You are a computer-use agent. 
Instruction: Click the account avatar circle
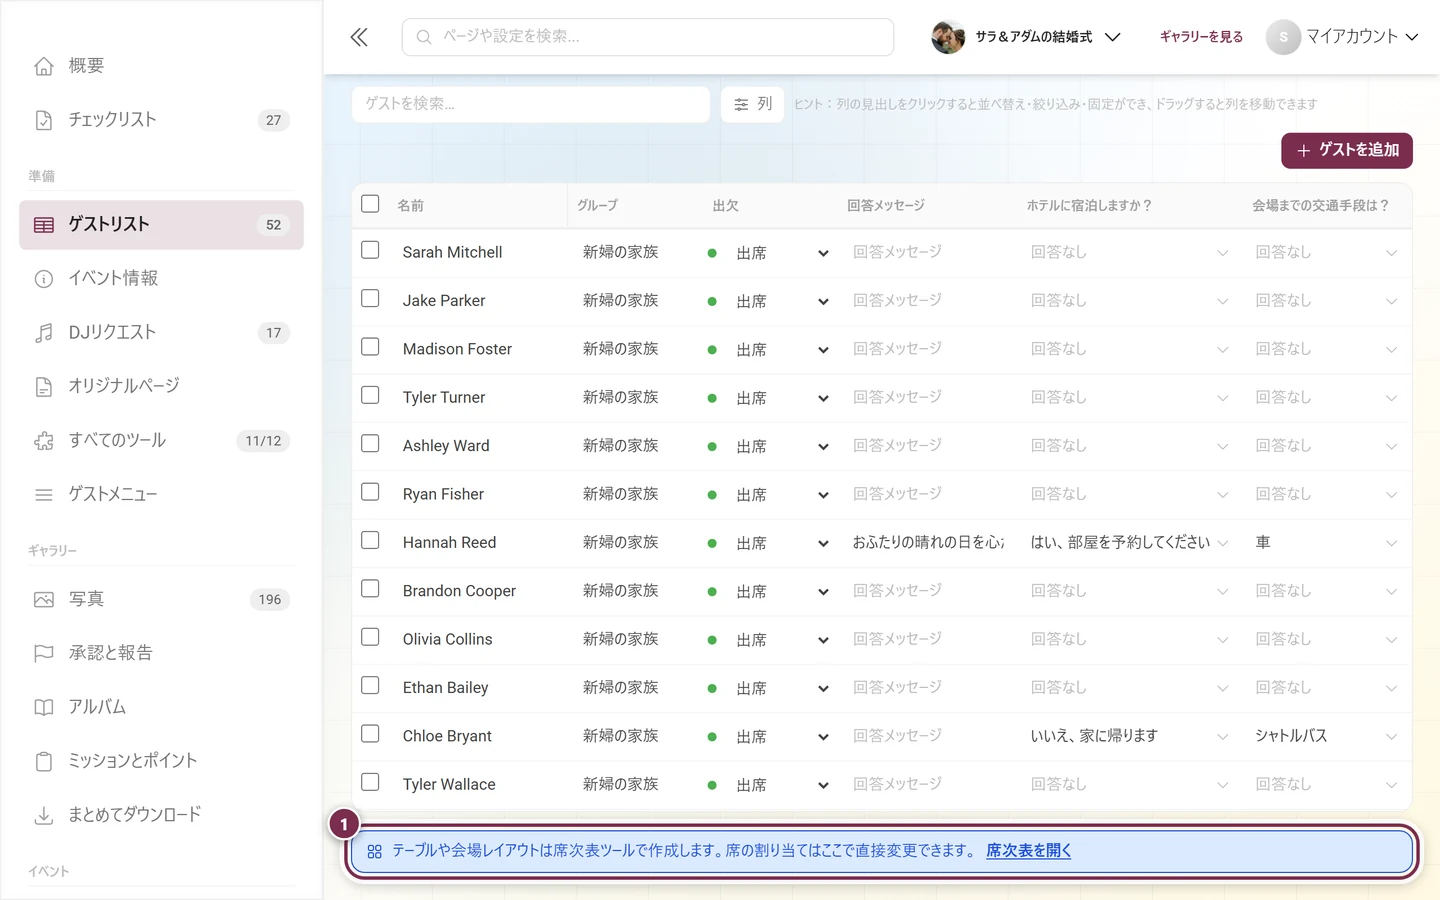click(x=1283, y=37)
